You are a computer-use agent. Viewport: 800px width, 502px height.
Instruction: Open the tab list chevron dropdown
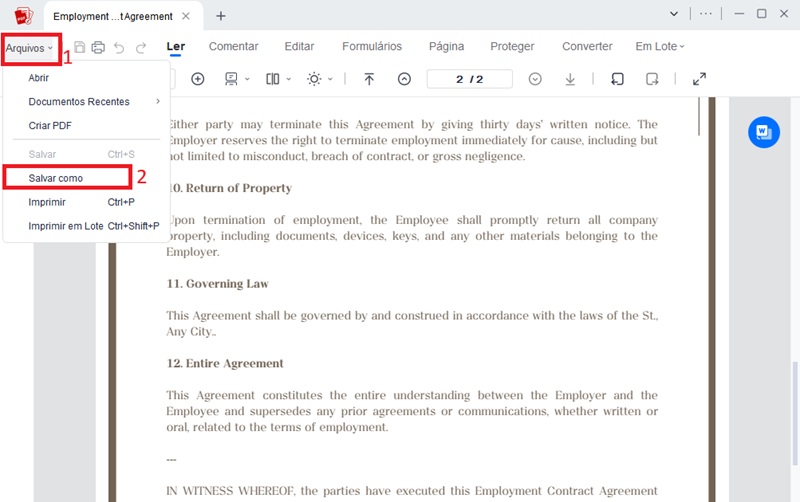[674, 14]
